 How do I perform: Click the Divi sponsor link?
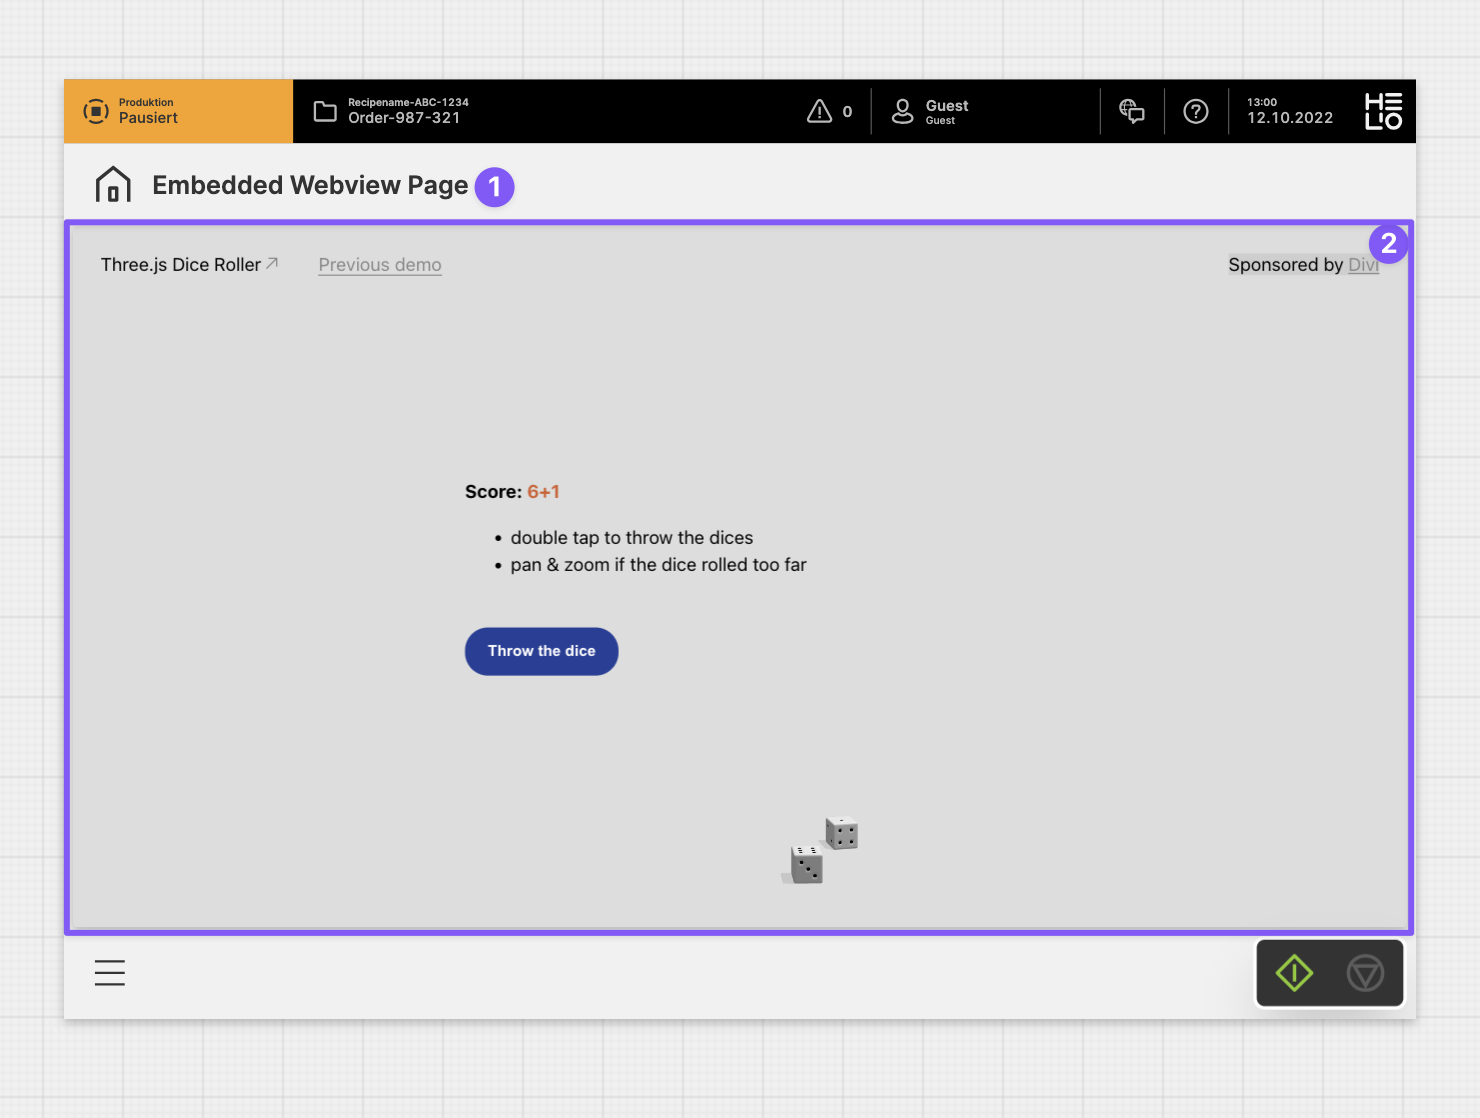pos(1363,265)
